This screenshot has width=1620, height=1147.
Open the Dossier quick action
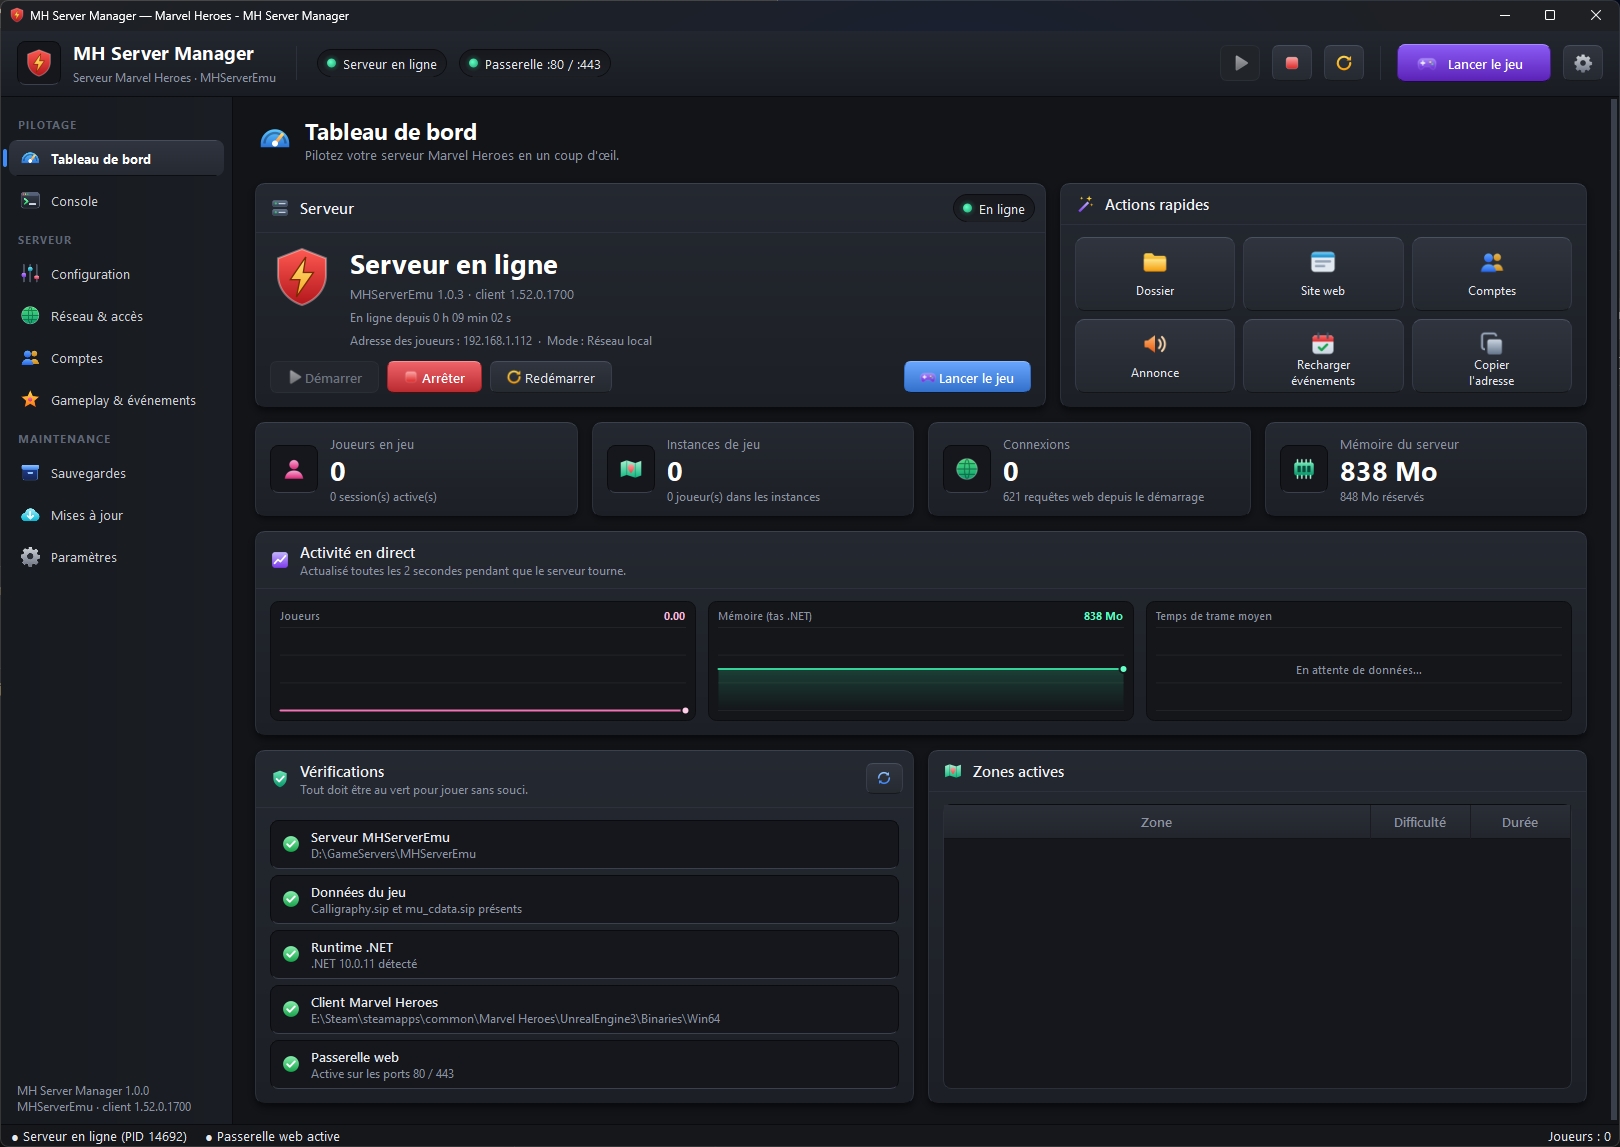(1155, 273)
